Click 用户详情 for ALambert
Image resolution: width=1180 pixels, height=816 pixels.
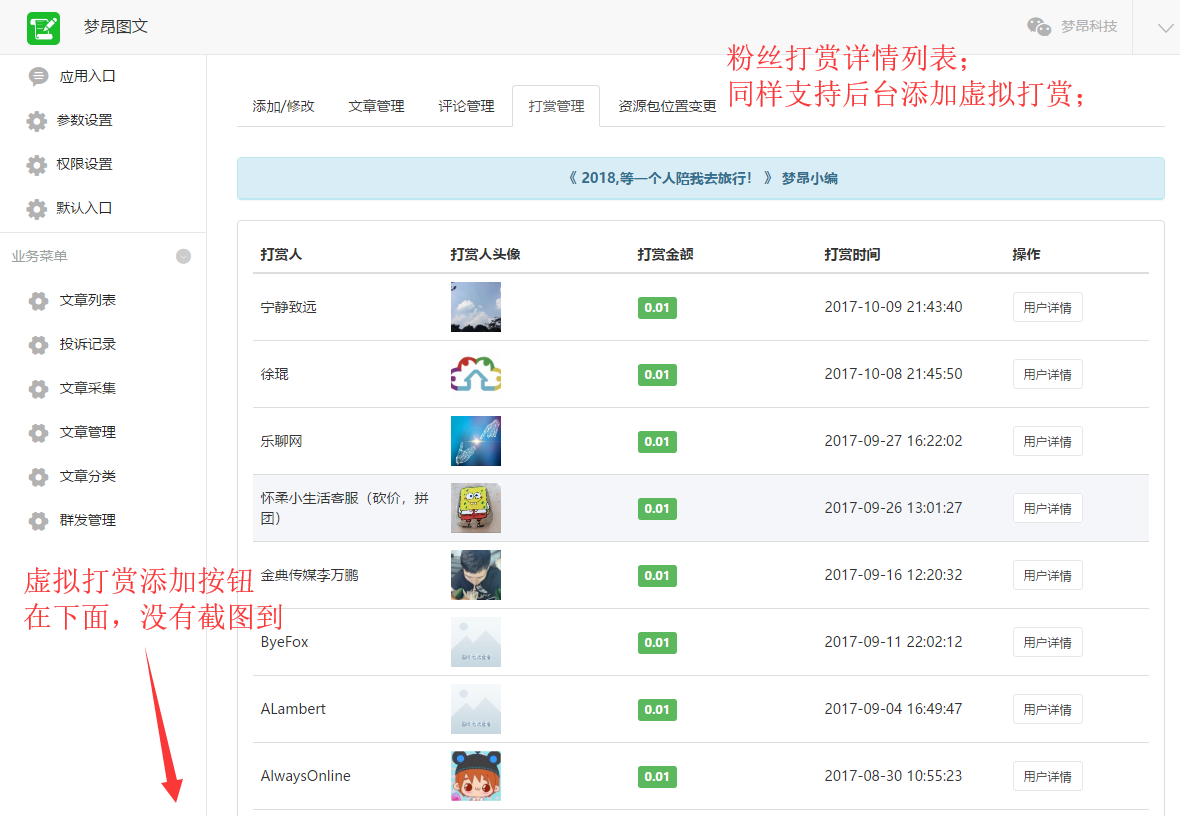coord(1048,709)
